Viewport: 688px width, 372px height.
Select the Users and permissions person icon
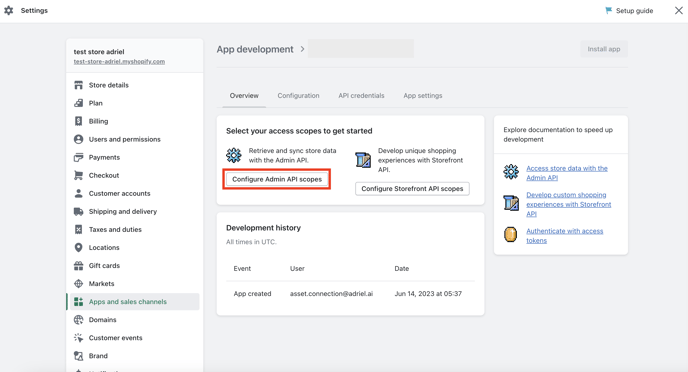point(79,139)
